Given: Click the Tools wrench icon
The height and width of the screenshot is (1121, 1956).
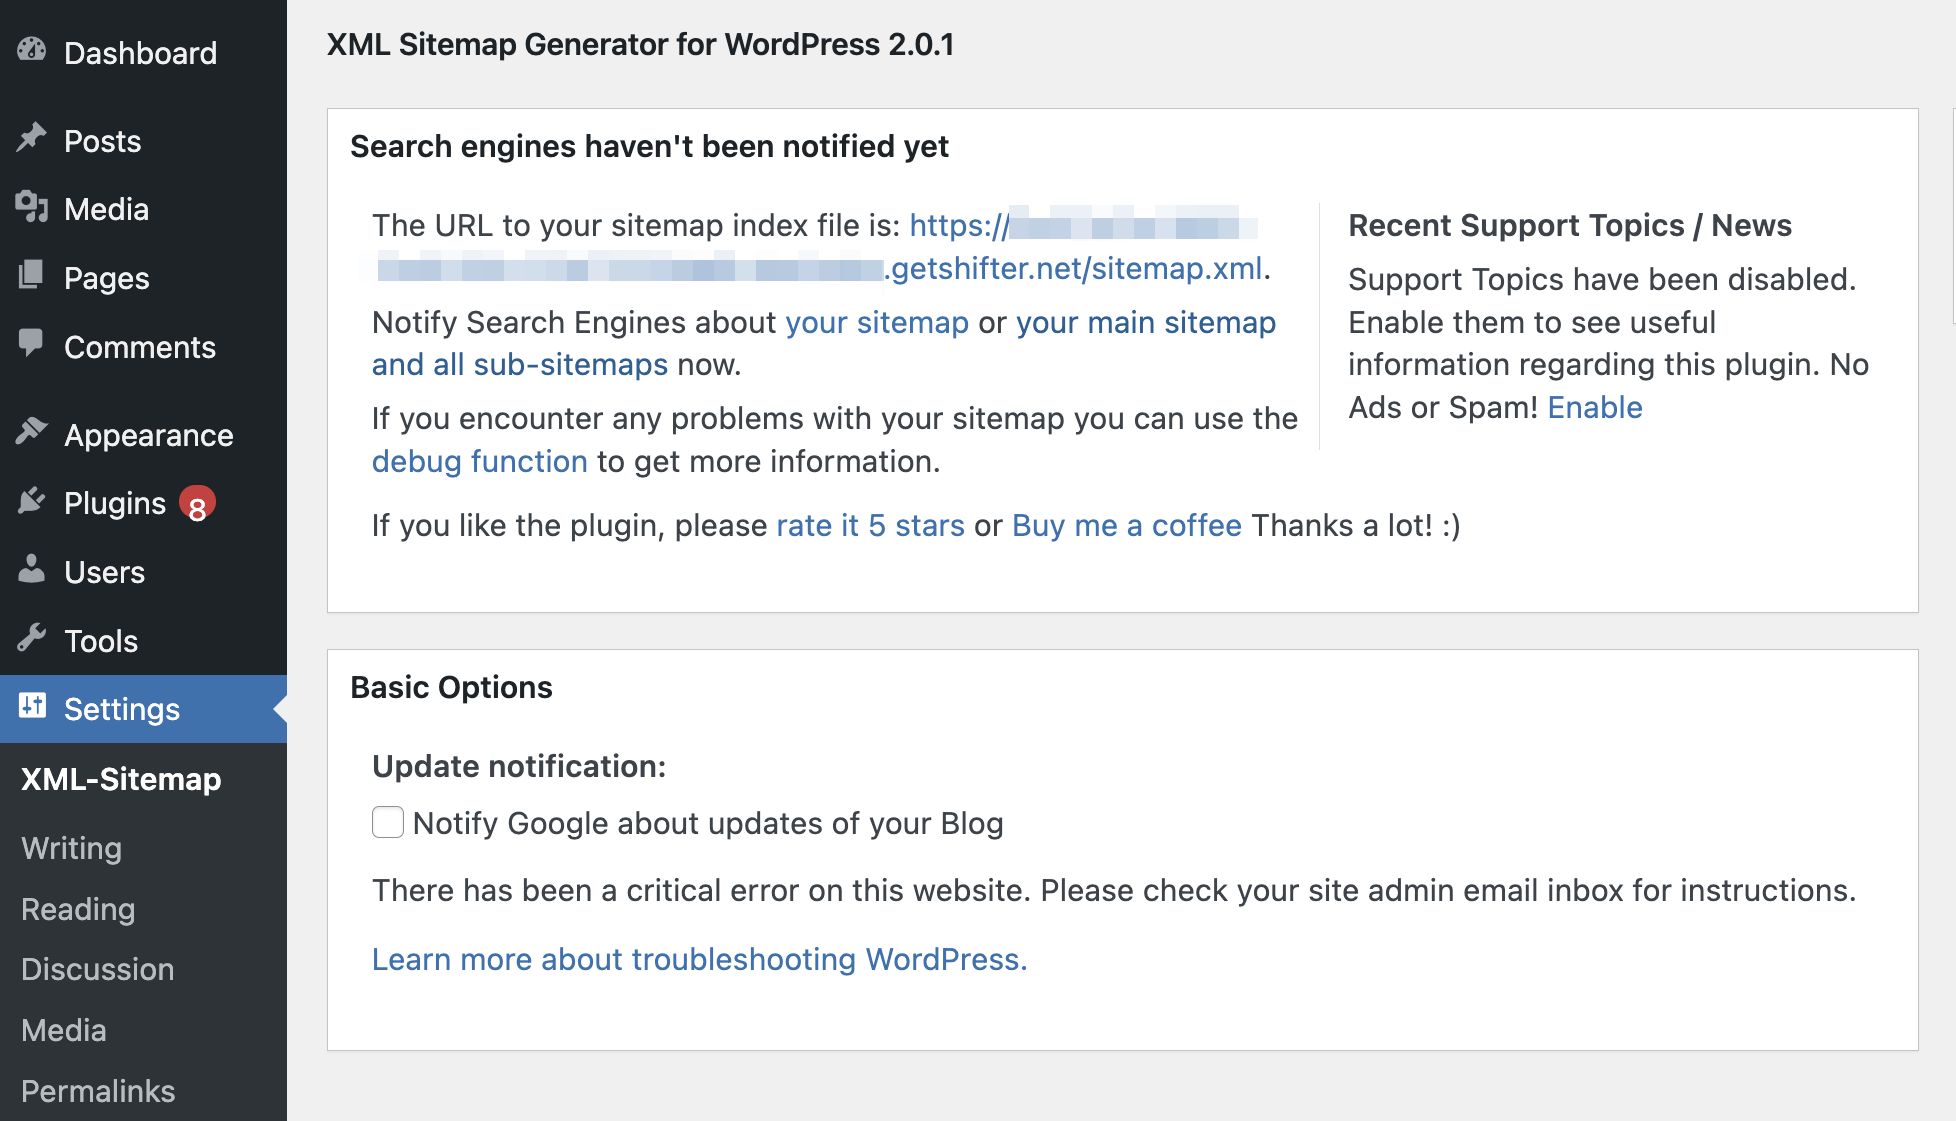Looking at the screenshot, I should pyautogui.click(x=32, y=638).
